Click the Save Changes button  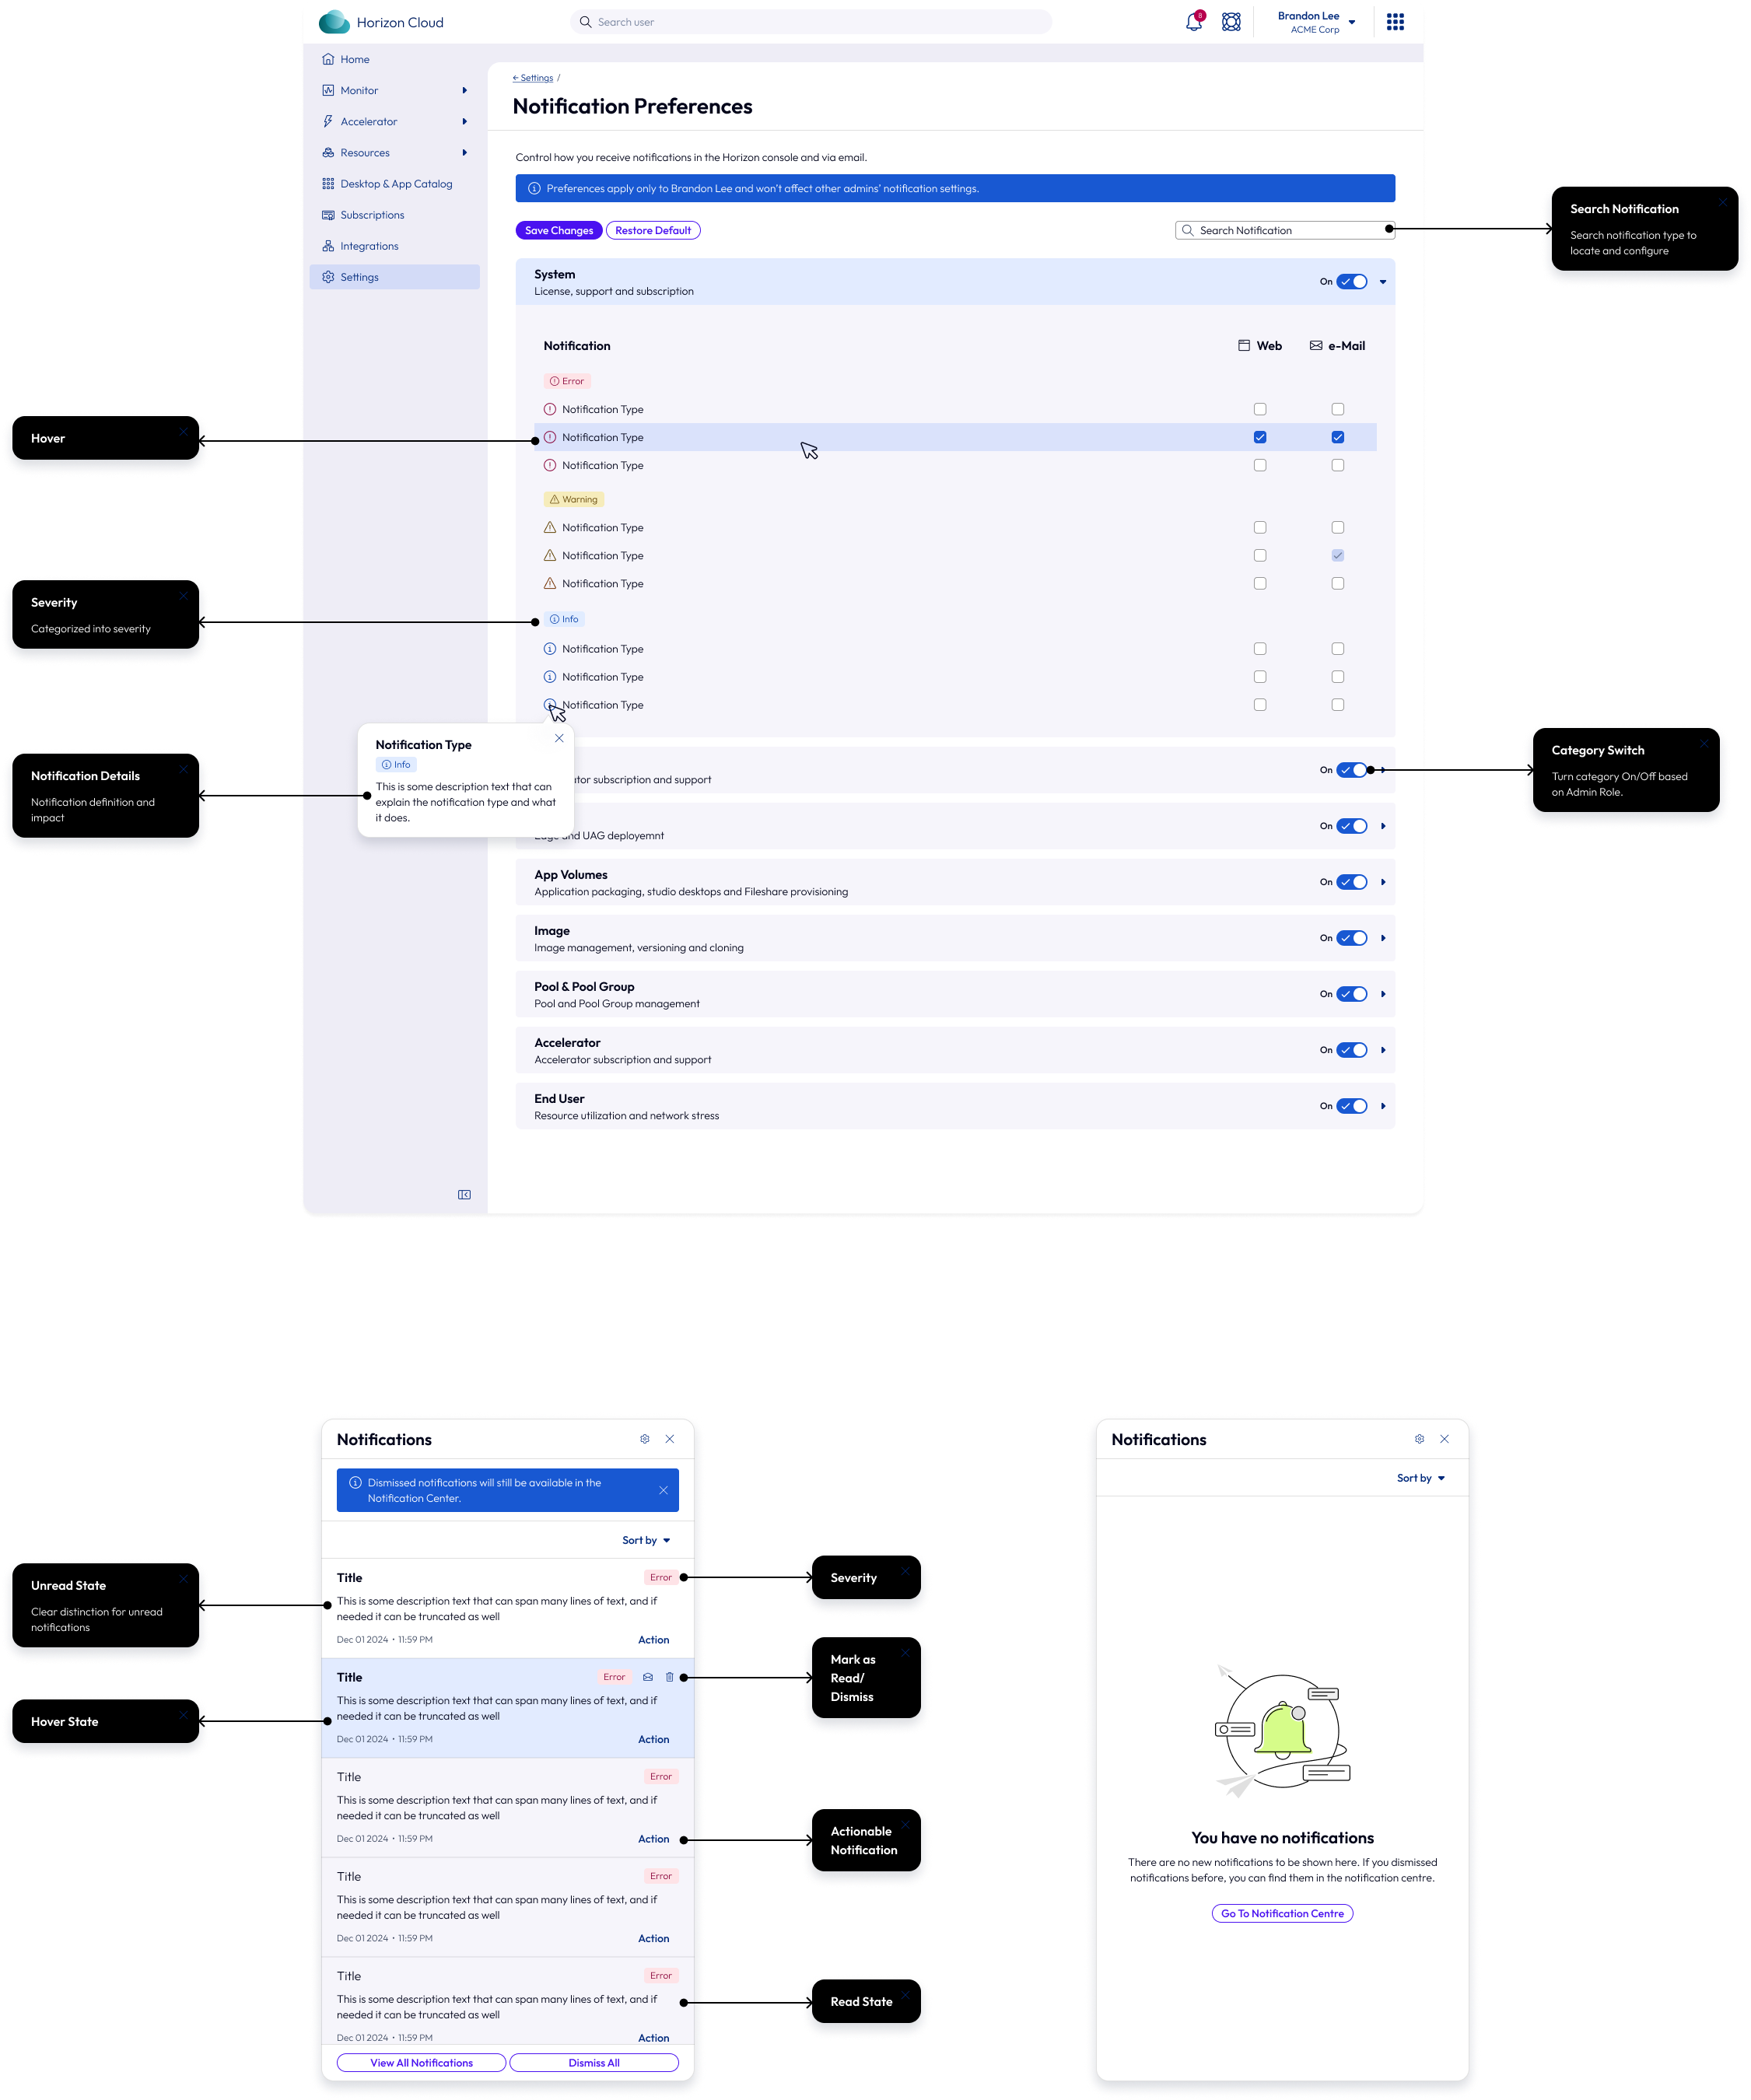point(559,231)
